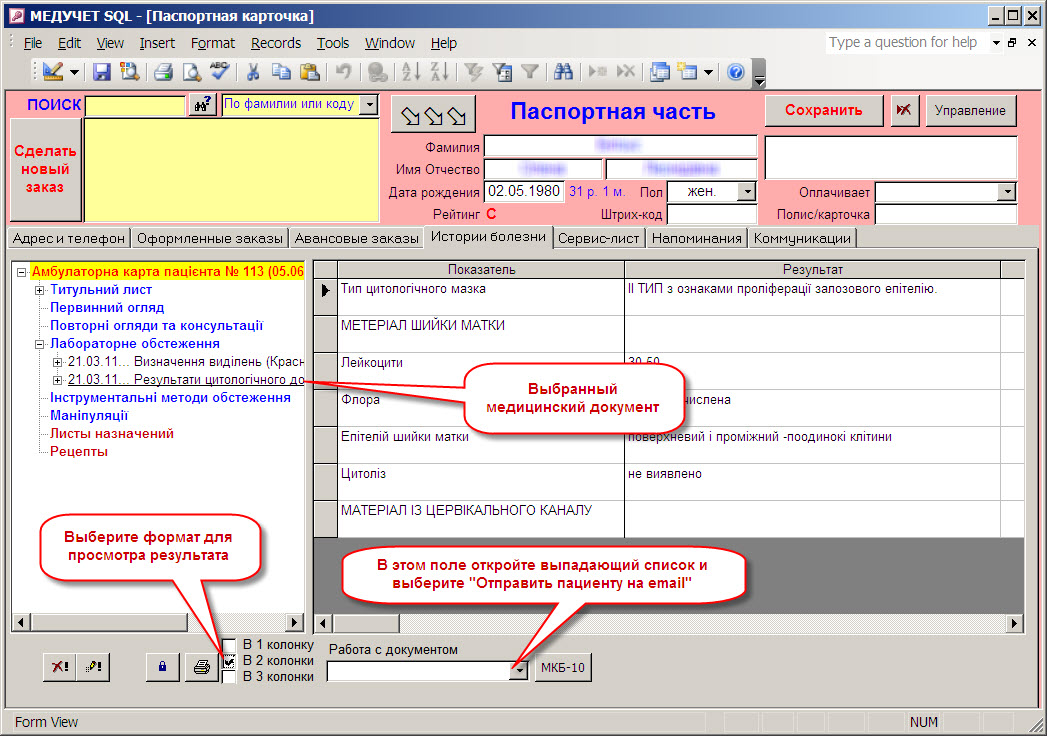This screenshot has width=1047, height=736.
Task: Click the Find binoculars icon
Action: pyautogui.click(x=563, y=71)
